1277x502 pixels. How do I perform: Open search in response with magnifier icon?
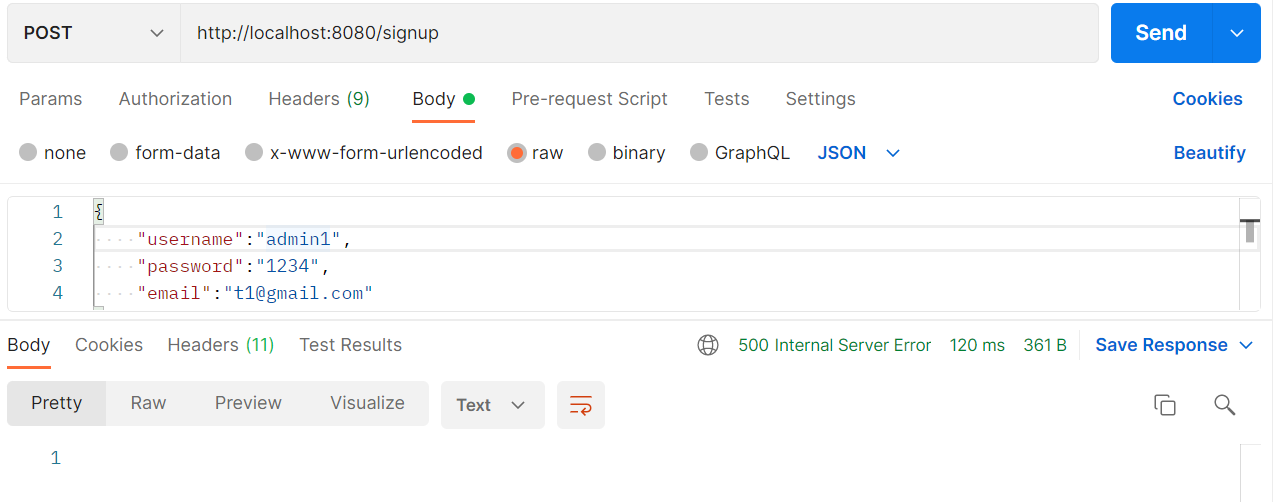click(x=1224, y=405)
